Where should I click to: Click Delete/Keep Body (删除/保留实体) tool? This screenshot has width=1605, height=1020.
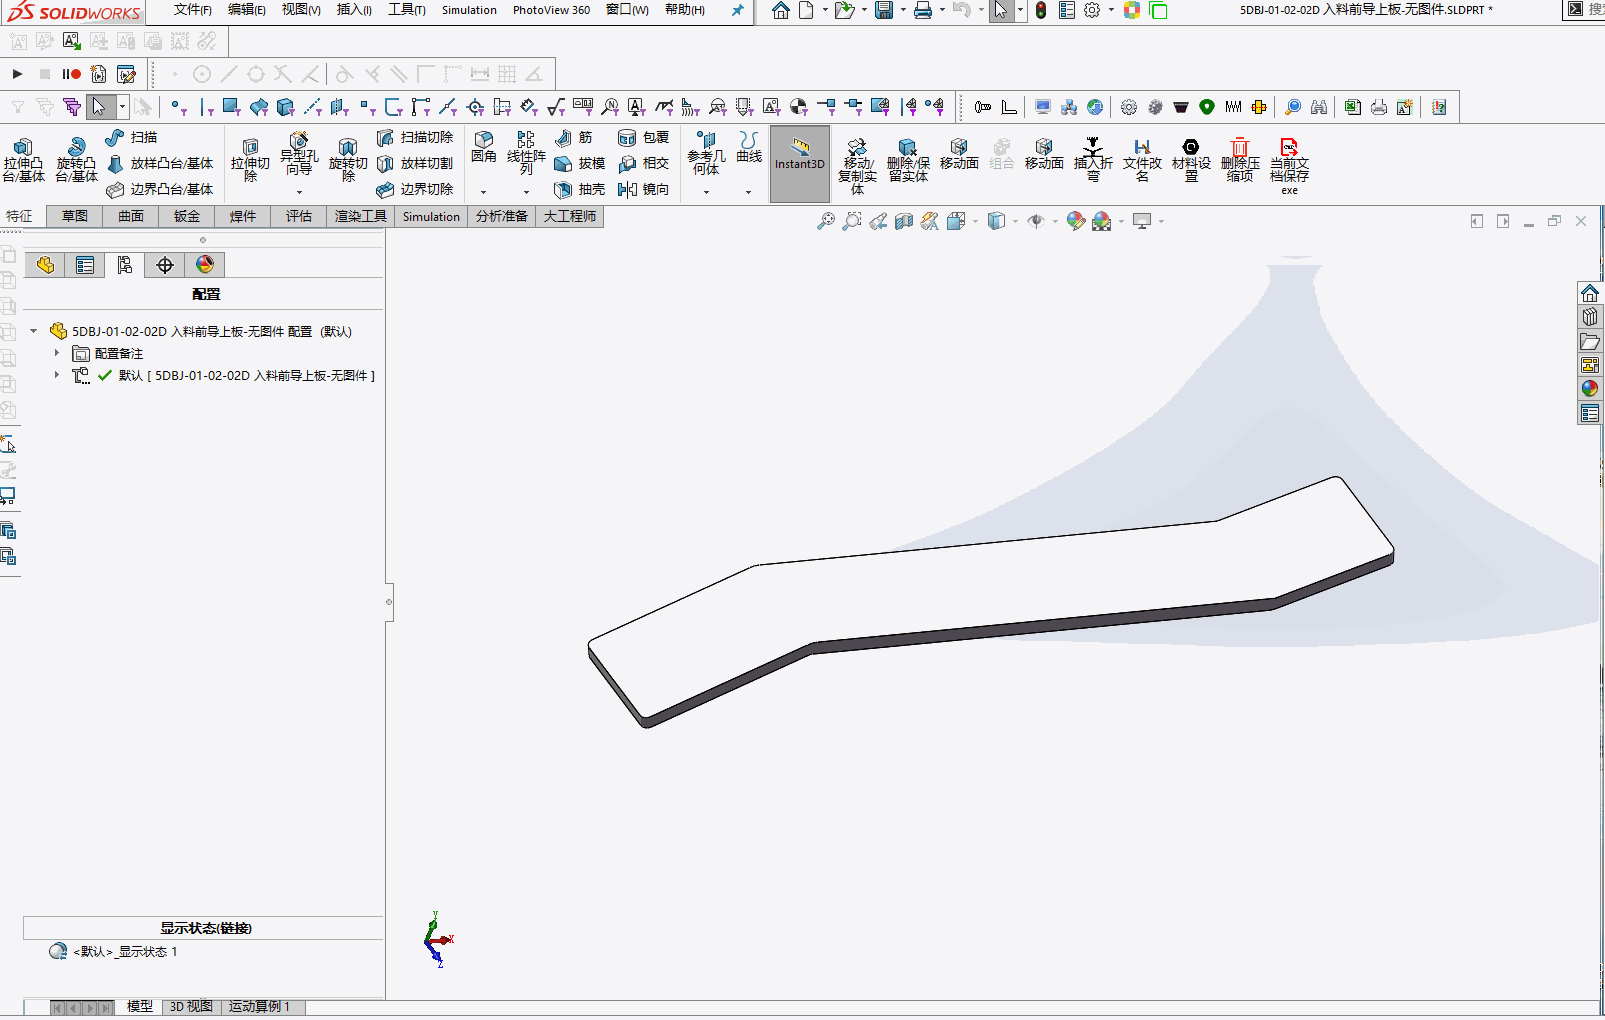click(908, 160)
